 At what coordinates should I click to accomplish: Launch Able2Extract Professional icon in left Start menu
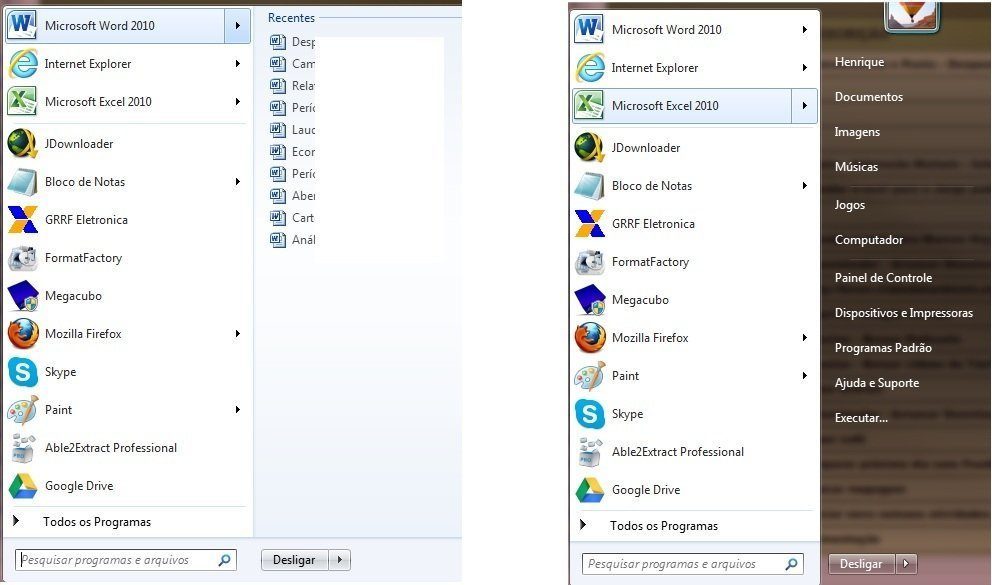(x=22, y=448)
